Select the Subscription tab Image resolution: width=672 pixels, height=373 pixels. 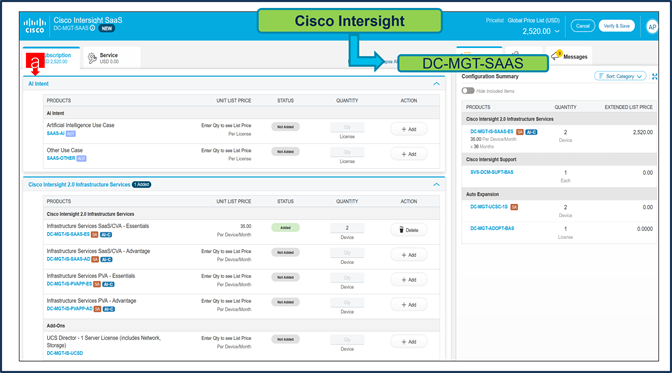coord(51,58)
